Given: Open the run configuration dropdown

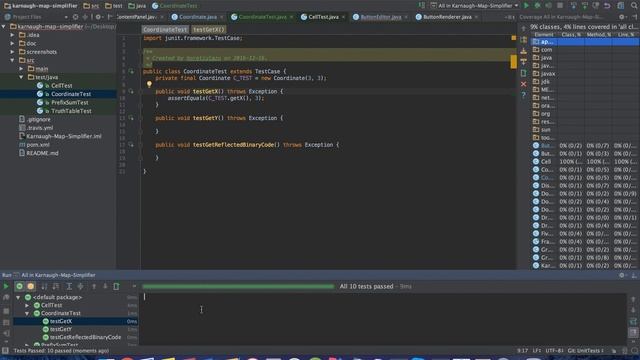Looking at the screenshot, I should tap(474, 6).
